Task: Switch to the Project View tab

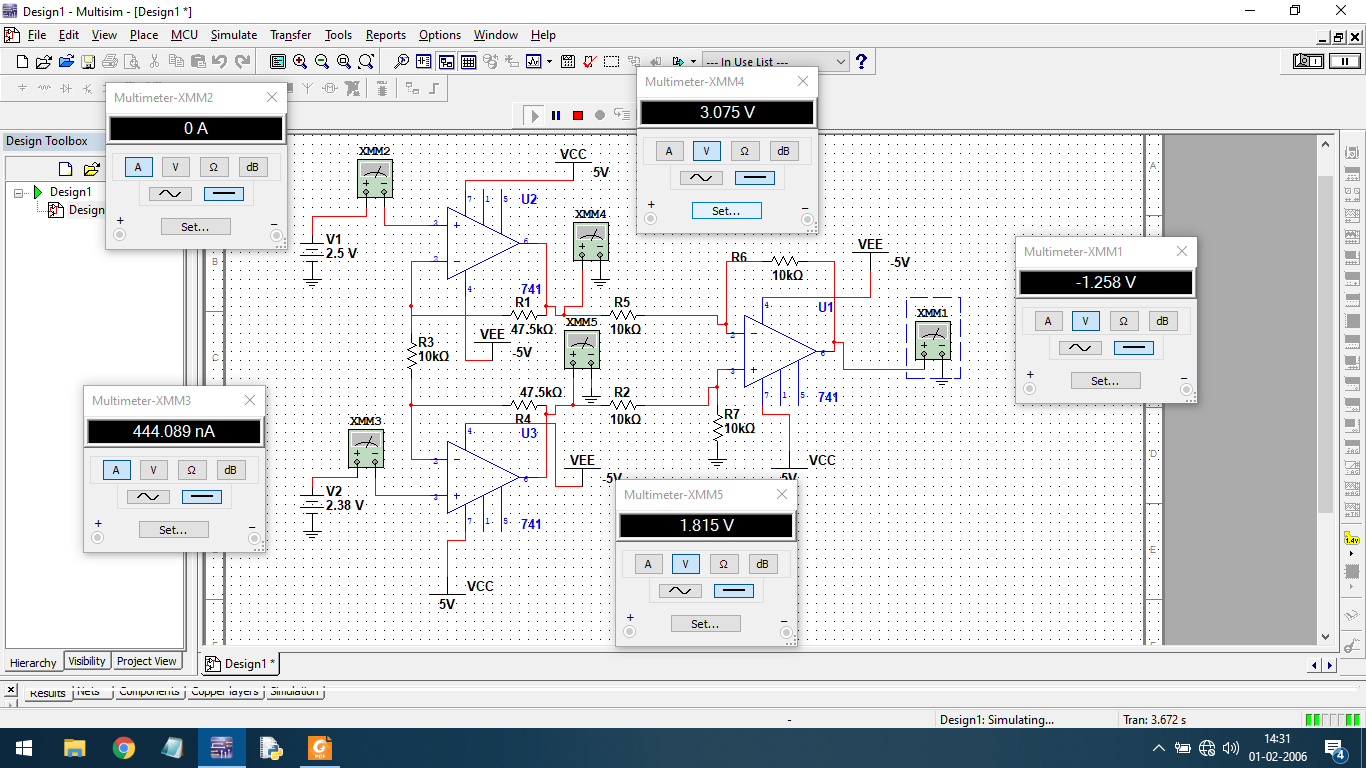Action: (146, 661)
